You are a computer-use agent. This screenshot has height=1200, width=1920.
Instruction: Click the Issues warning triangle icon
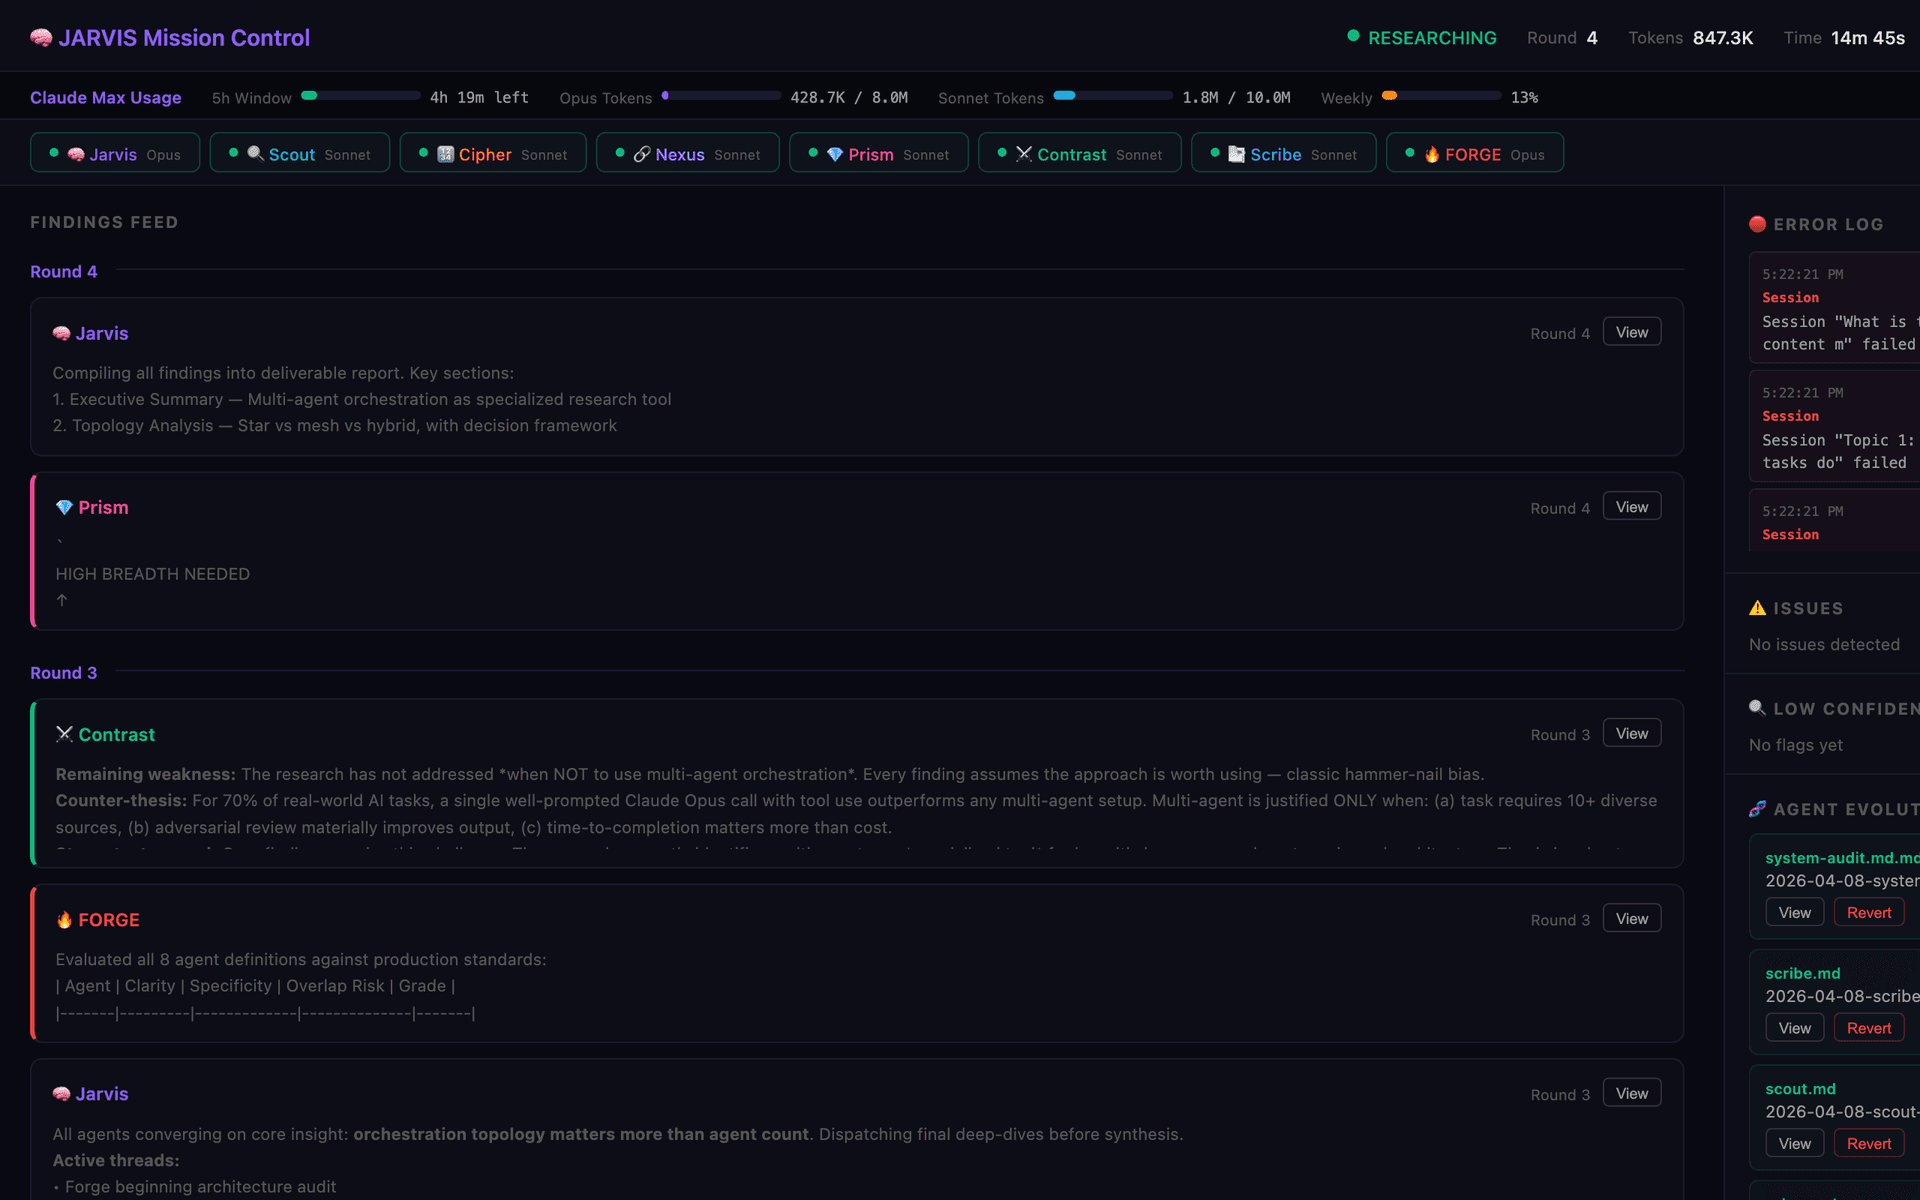pyautogui.click(x=1757, y=608)
